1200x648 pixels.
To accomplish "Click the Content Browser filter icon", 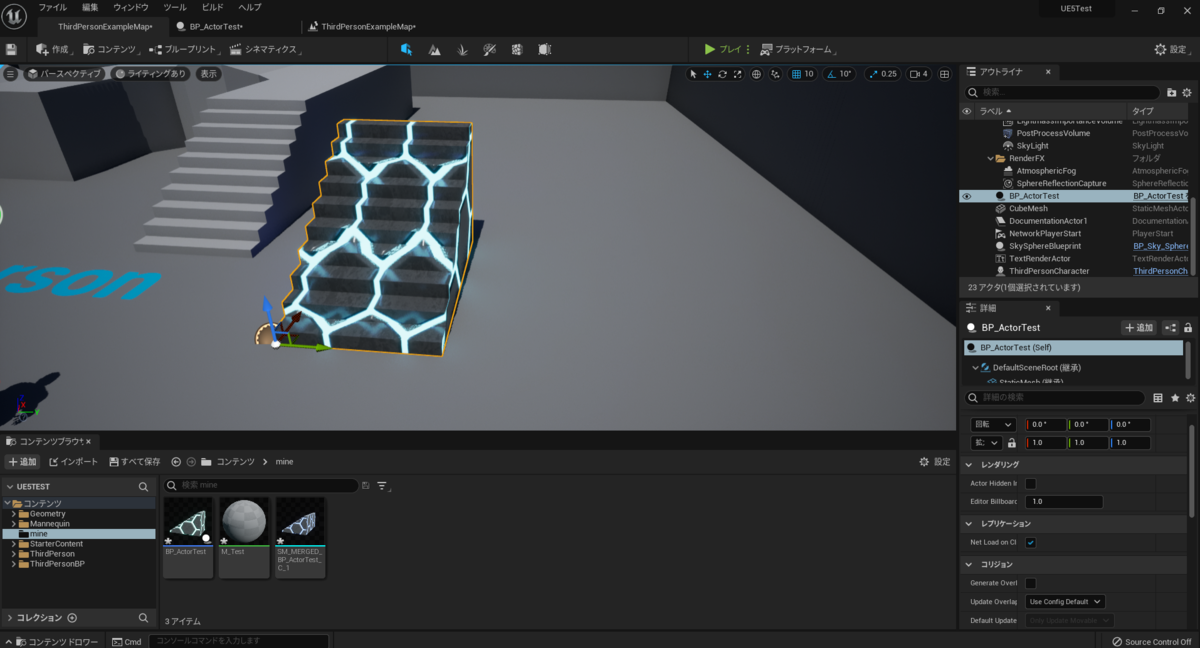I will (382, 486).
